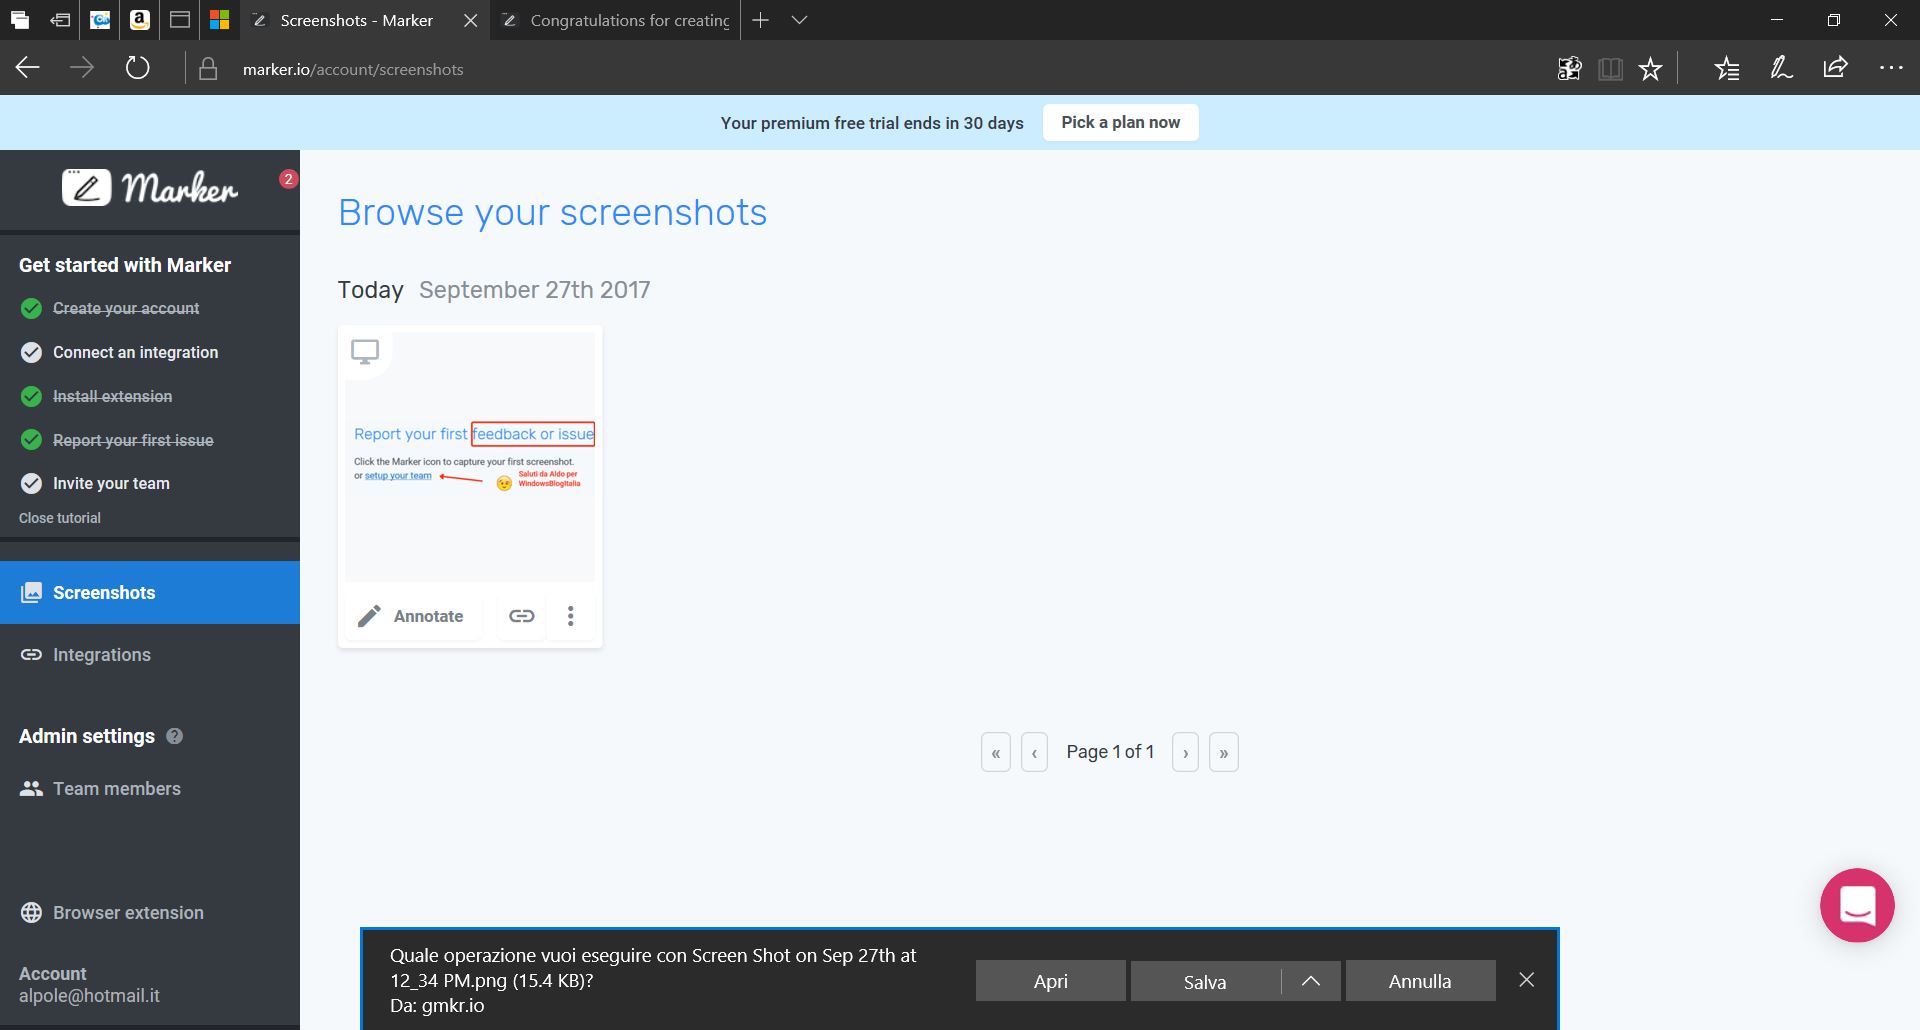Go to next page arrow

pyautogui.click(x=1185, y=752)
